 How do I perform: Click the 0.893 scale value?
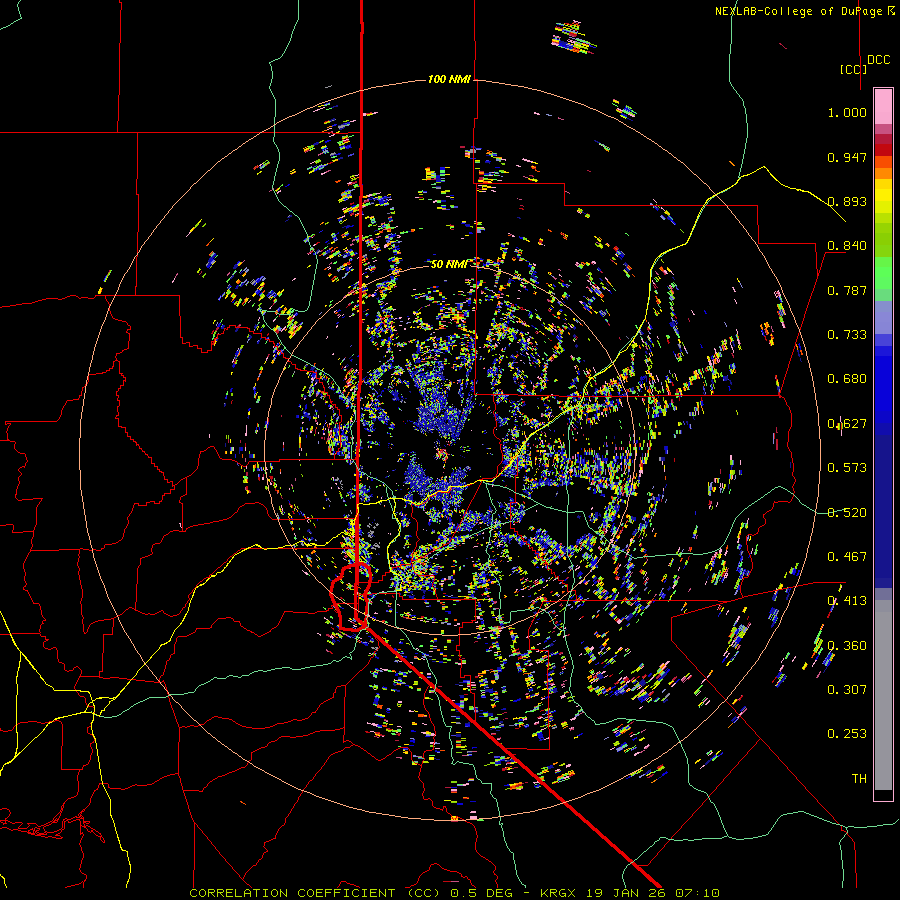[847, 201]
